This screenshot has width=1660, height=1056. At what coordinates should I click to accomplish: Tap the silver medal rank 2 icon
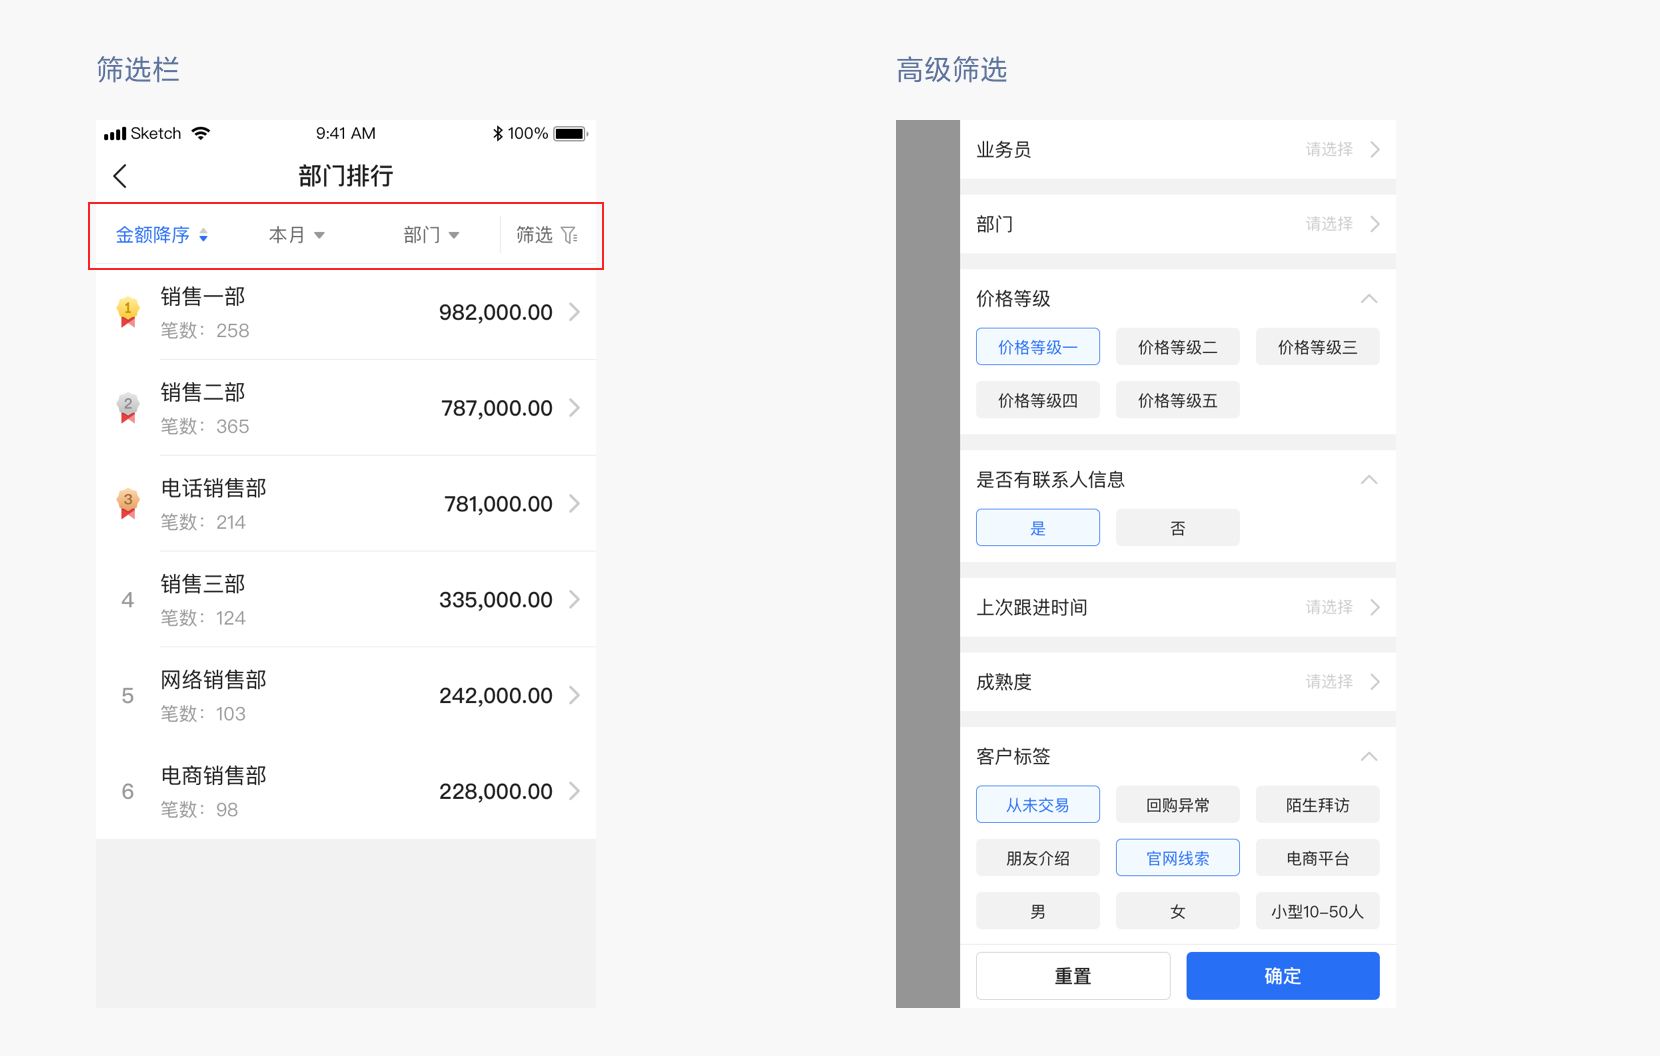(x=128, y=408)
